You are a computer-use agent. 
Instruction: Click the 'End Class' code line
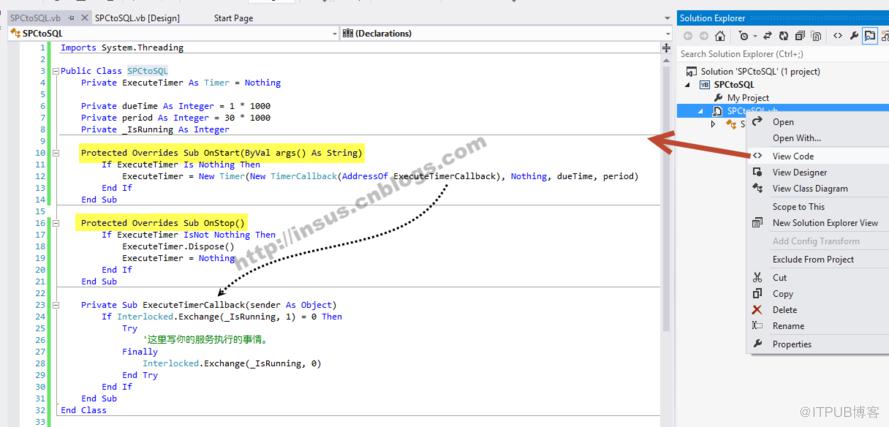tap(83, 410)
